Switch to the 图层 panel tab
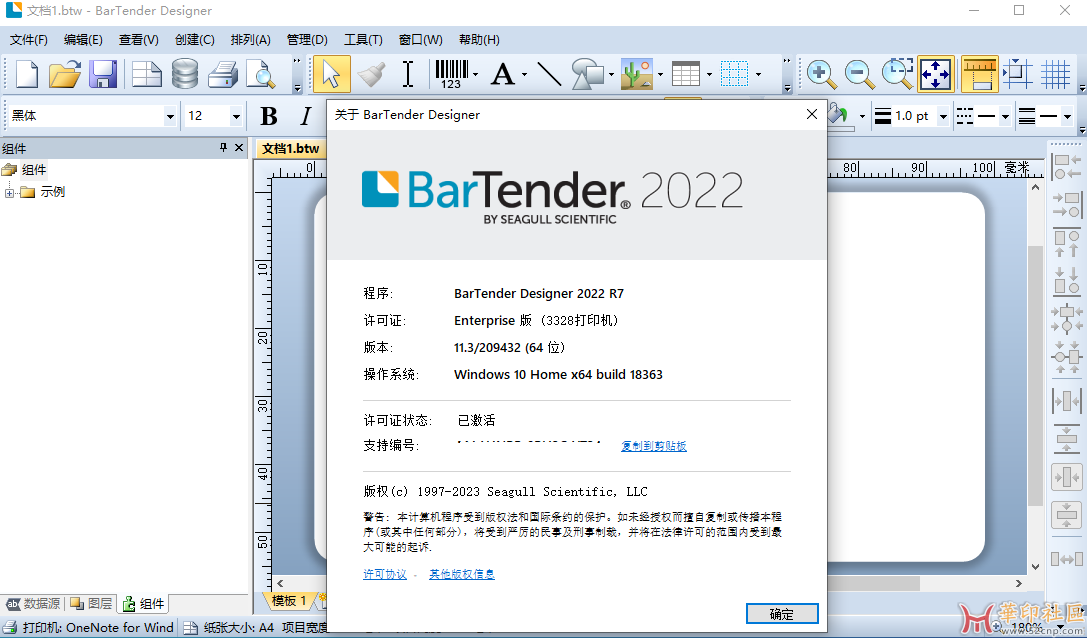 pyautogui.click(x=92, y=603)
